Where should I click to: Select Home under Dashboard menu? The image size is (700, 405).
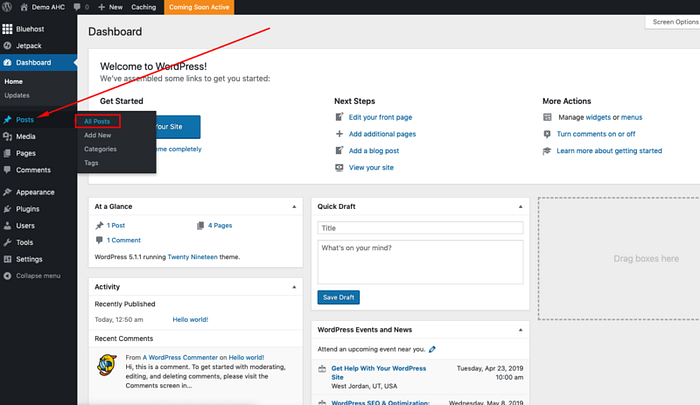click(13, 82)
